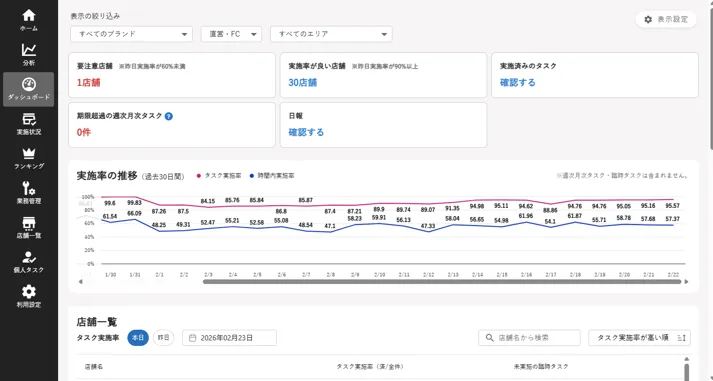Select the 昨日 toggle
713x381 pixels.
pyautogui.click(x=163, y=338)
